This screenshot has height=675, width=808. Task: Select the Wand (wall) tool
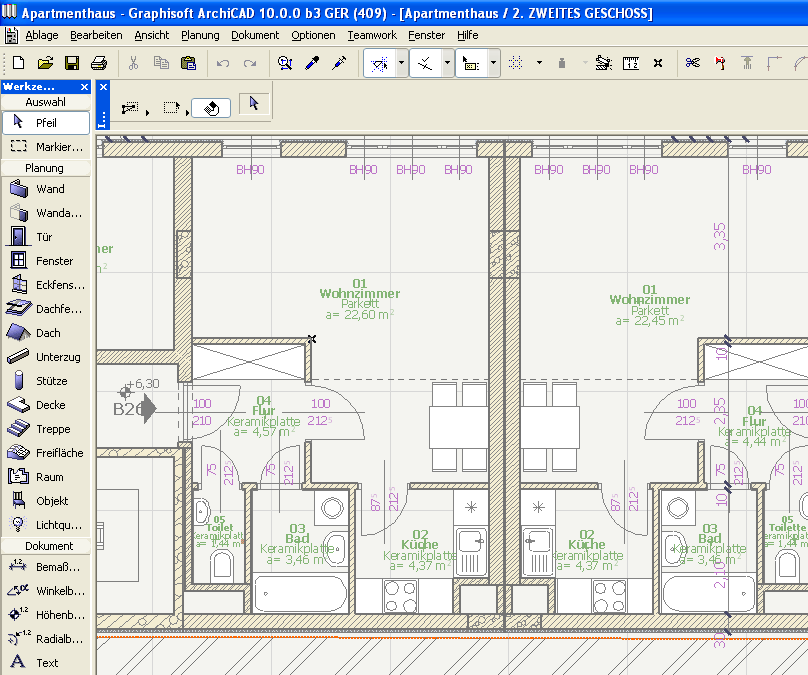[x=45, y=189]
